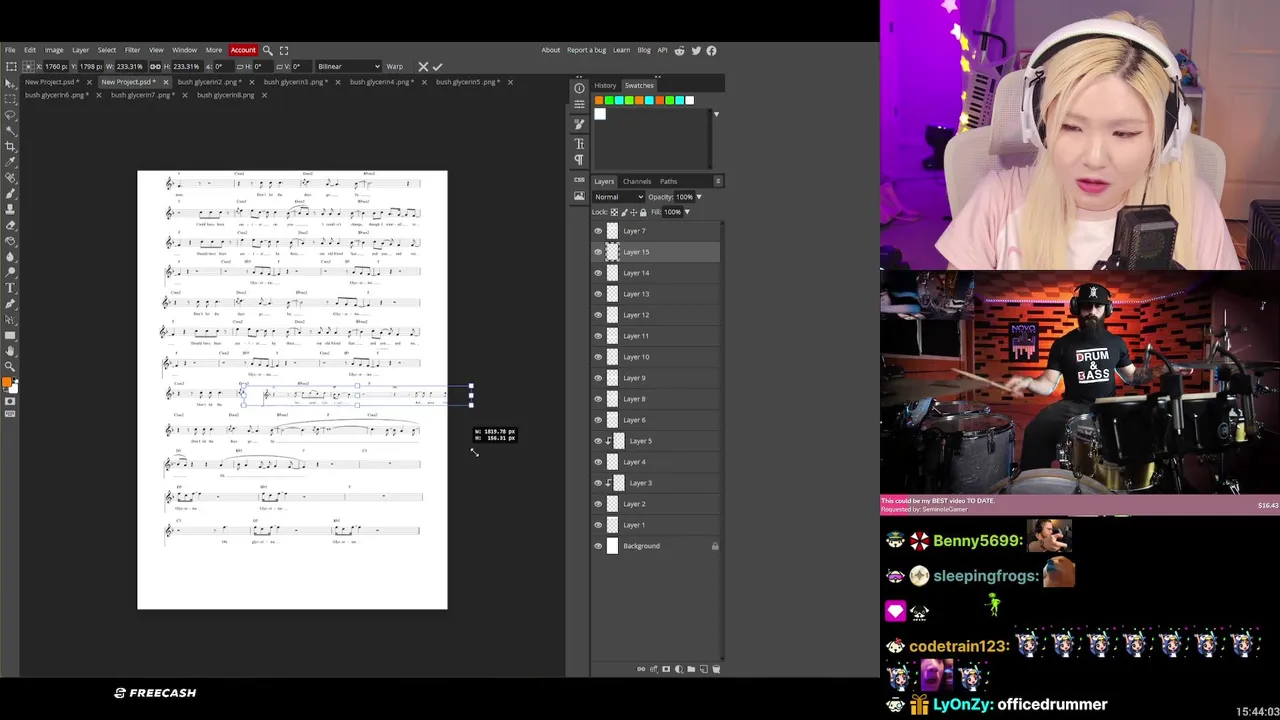Select the Zoom tool in left toolbar
This screenshot has width=1280, height=720.
point(11,364)
